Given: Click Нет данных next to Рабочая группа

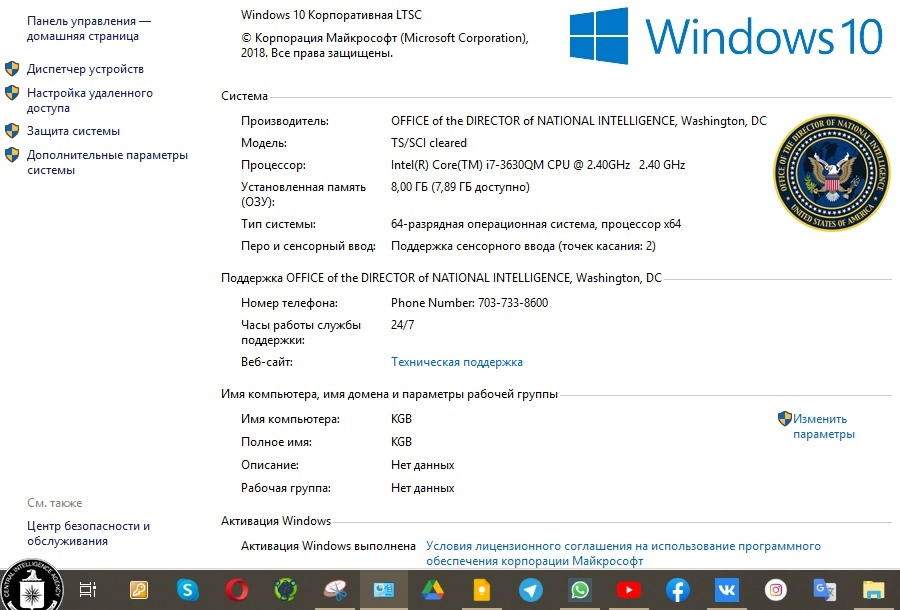Looking at the screenshot, I should click(422, 488).
